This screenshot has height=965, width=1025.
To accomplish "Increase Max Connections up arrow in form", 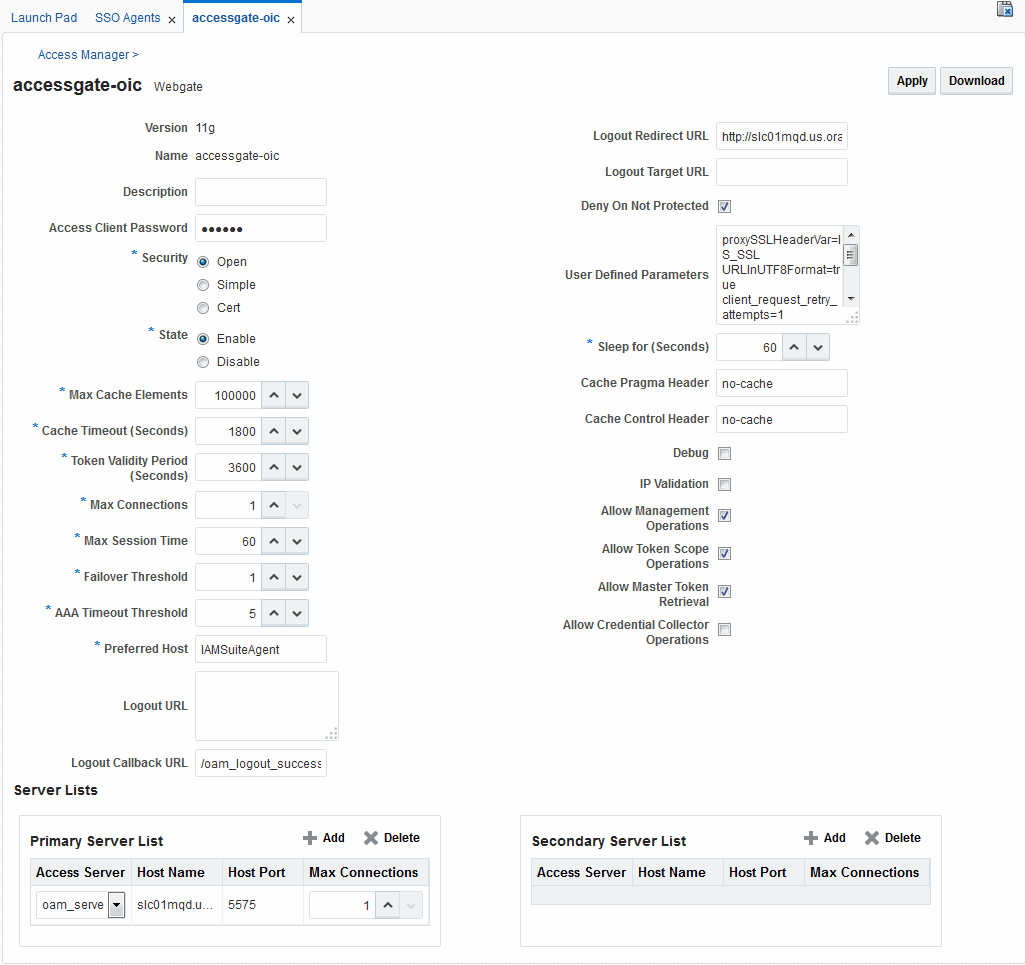I will pos(274,505).
